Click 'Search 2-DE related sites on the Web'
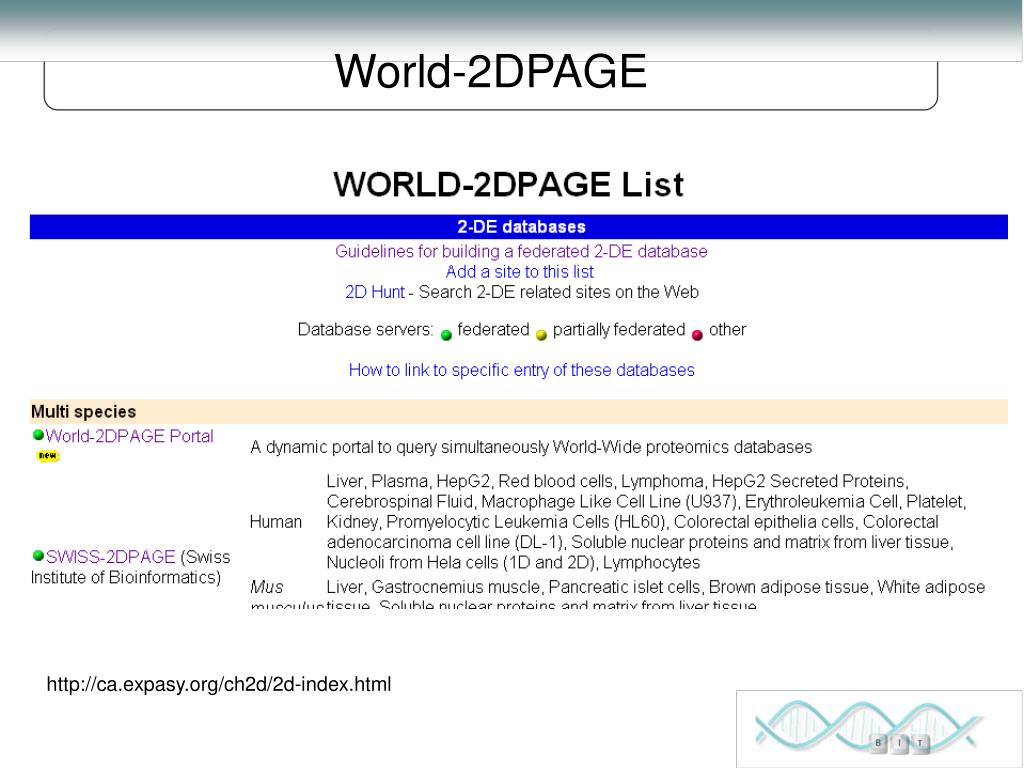 pos(559,292)
